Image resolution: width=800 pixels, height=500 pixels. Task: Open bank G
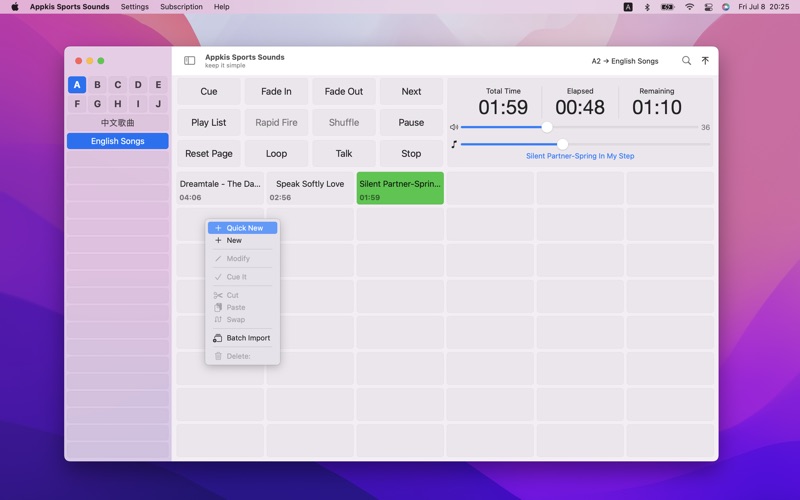[97, 104]
